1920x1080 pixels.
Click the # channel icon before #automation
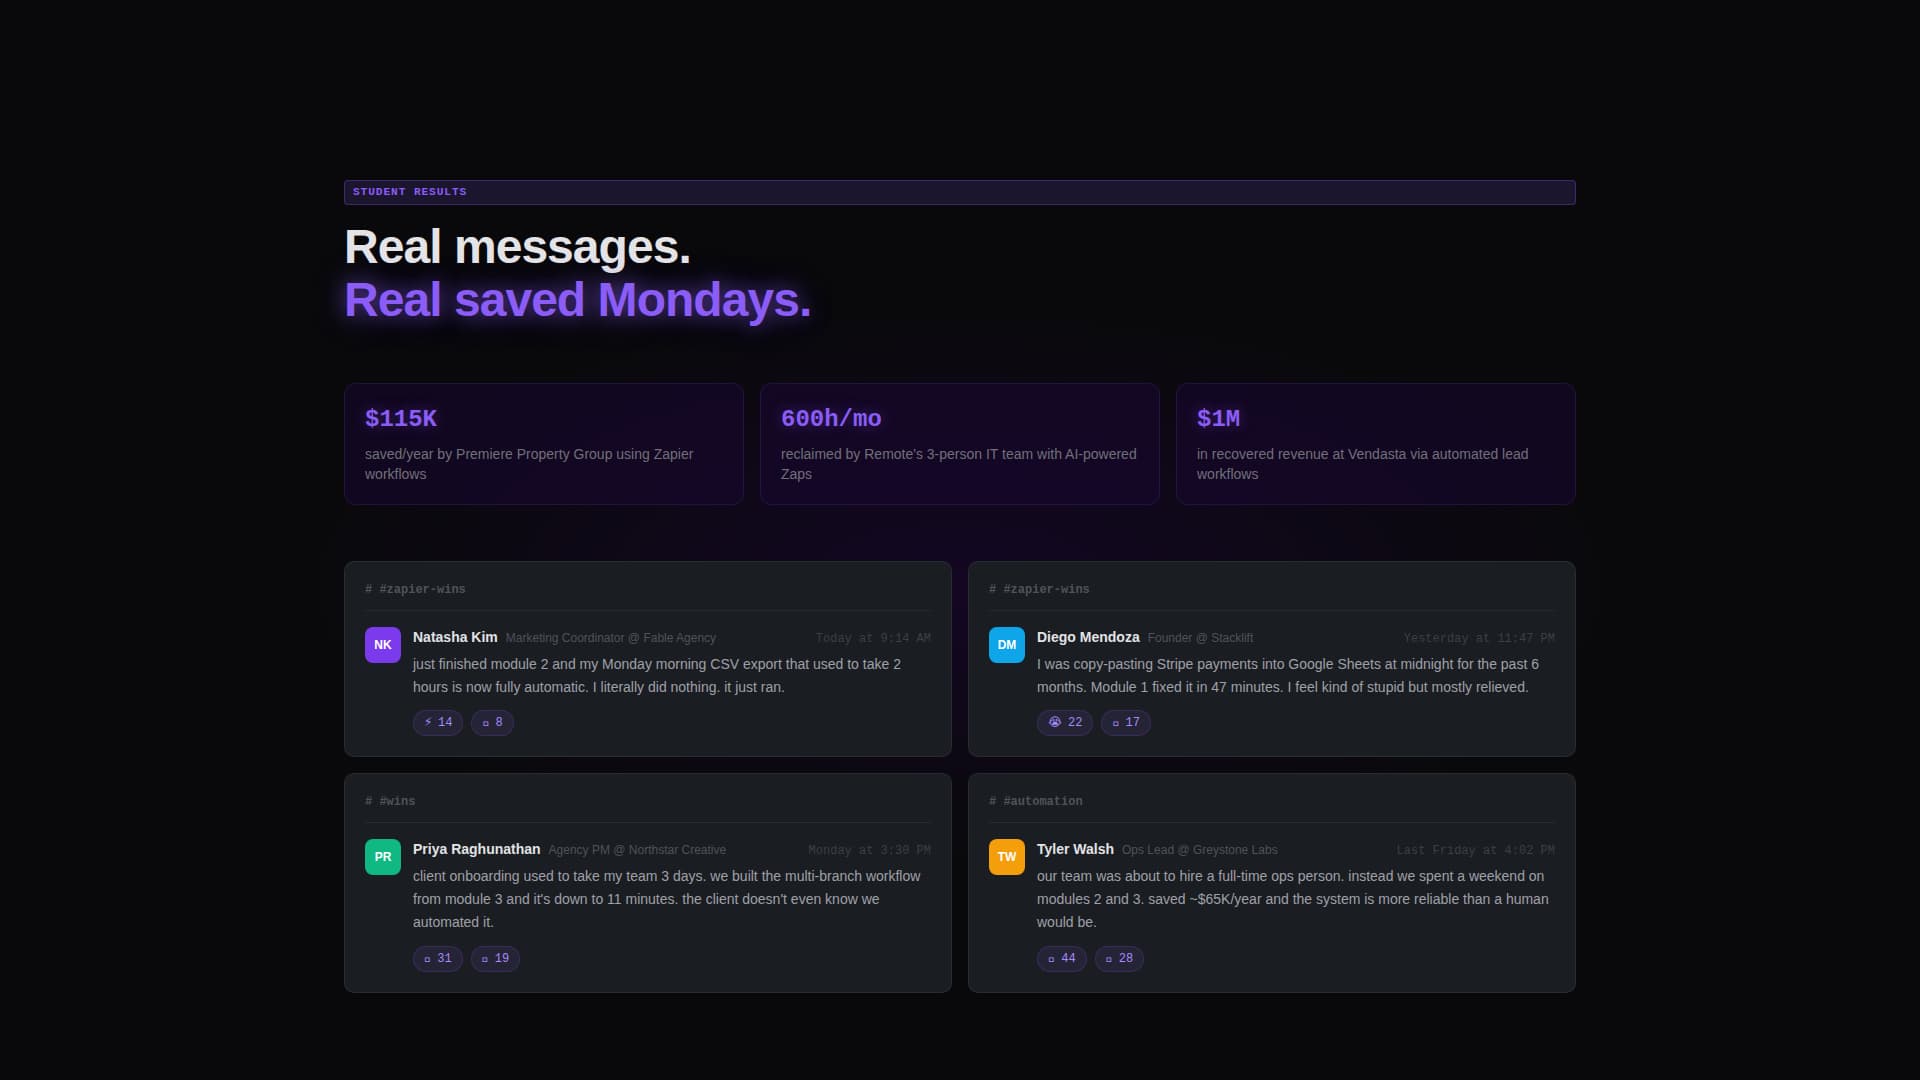coord(992,800)
